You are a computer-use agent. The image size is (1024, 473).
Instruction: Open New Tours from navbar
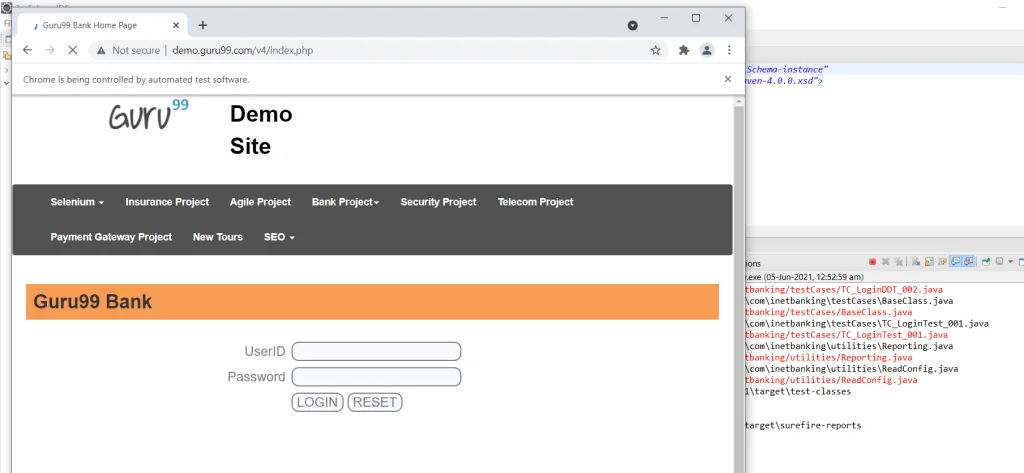tap(217, 237)
